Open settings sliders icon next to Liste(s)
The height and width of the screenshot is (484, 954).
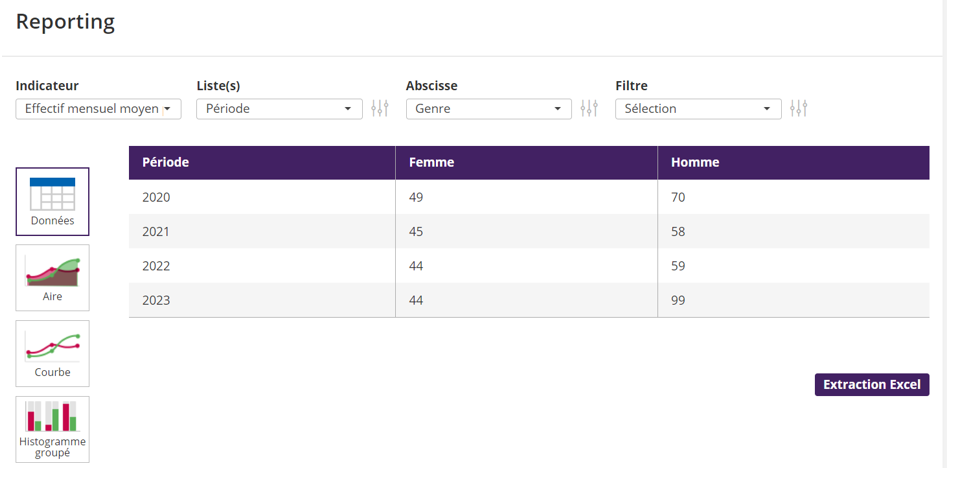tap(380, 109)
